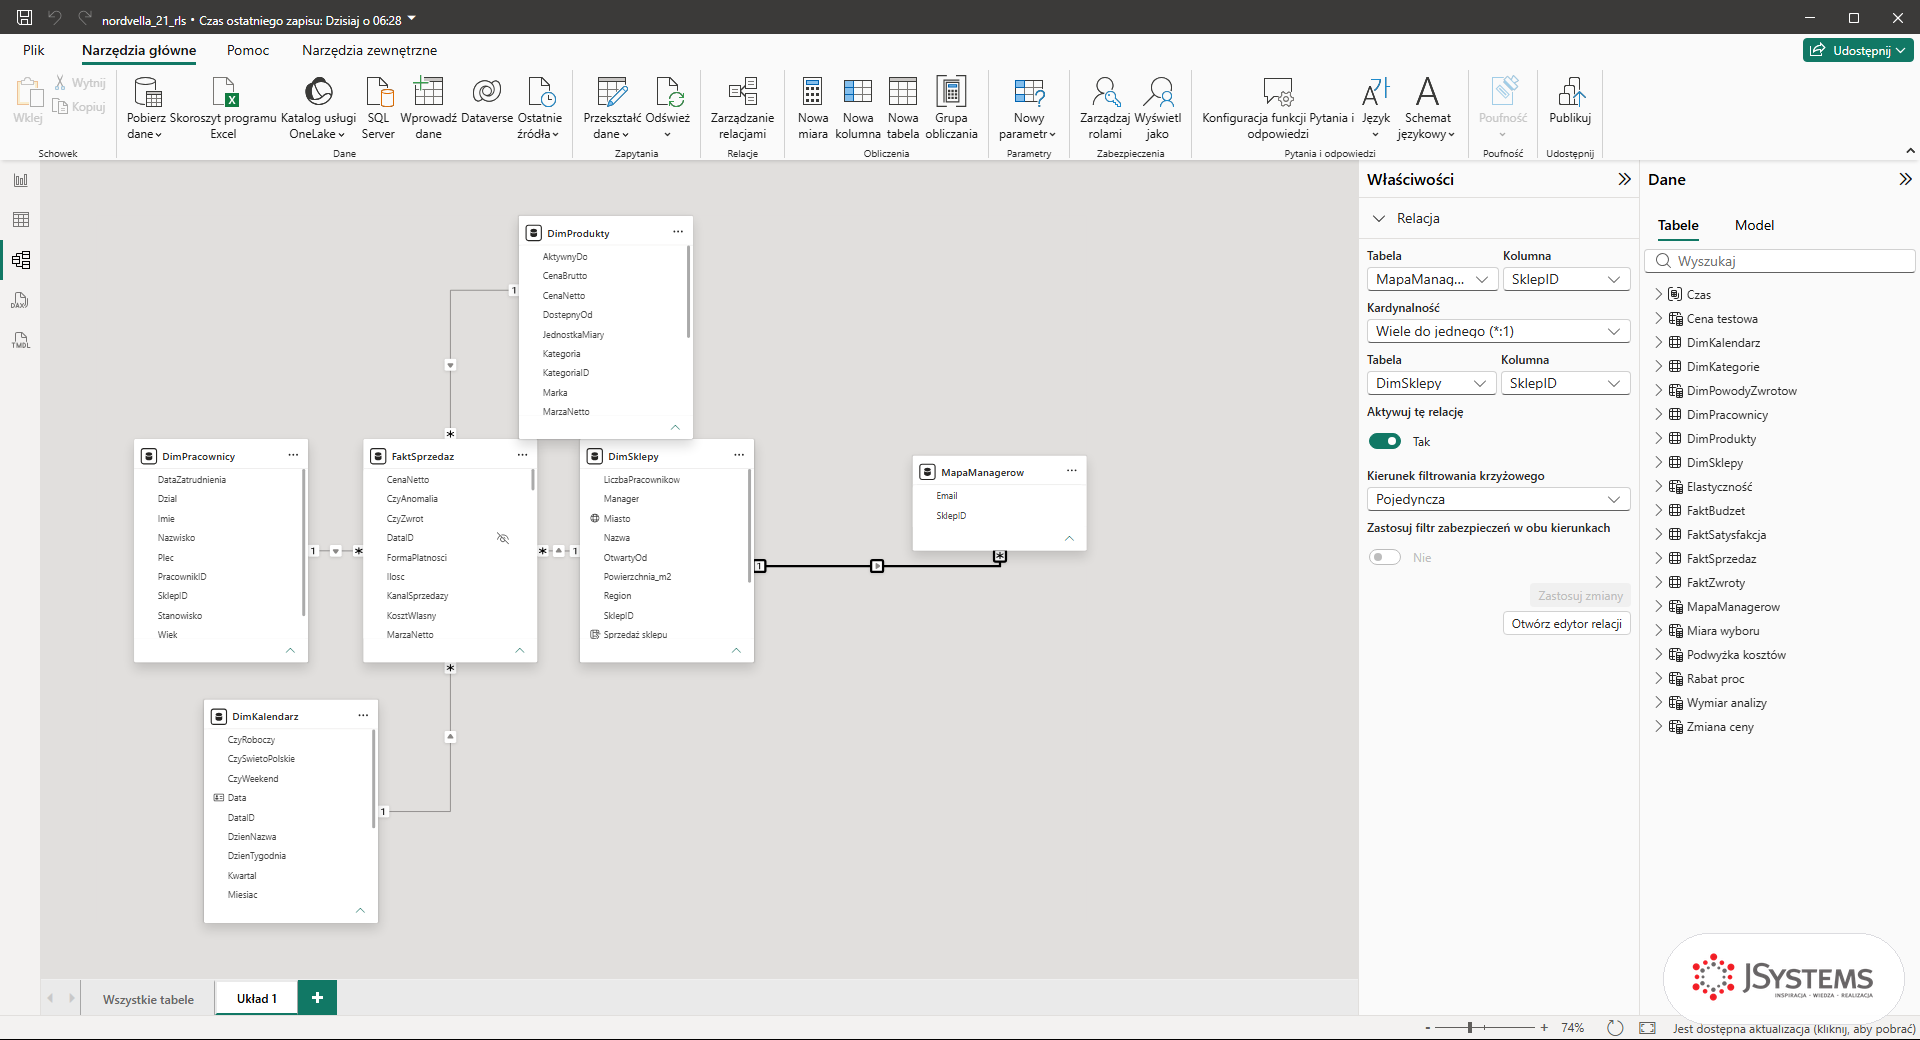Click the zoom slider handle

coord(1470,1027)
